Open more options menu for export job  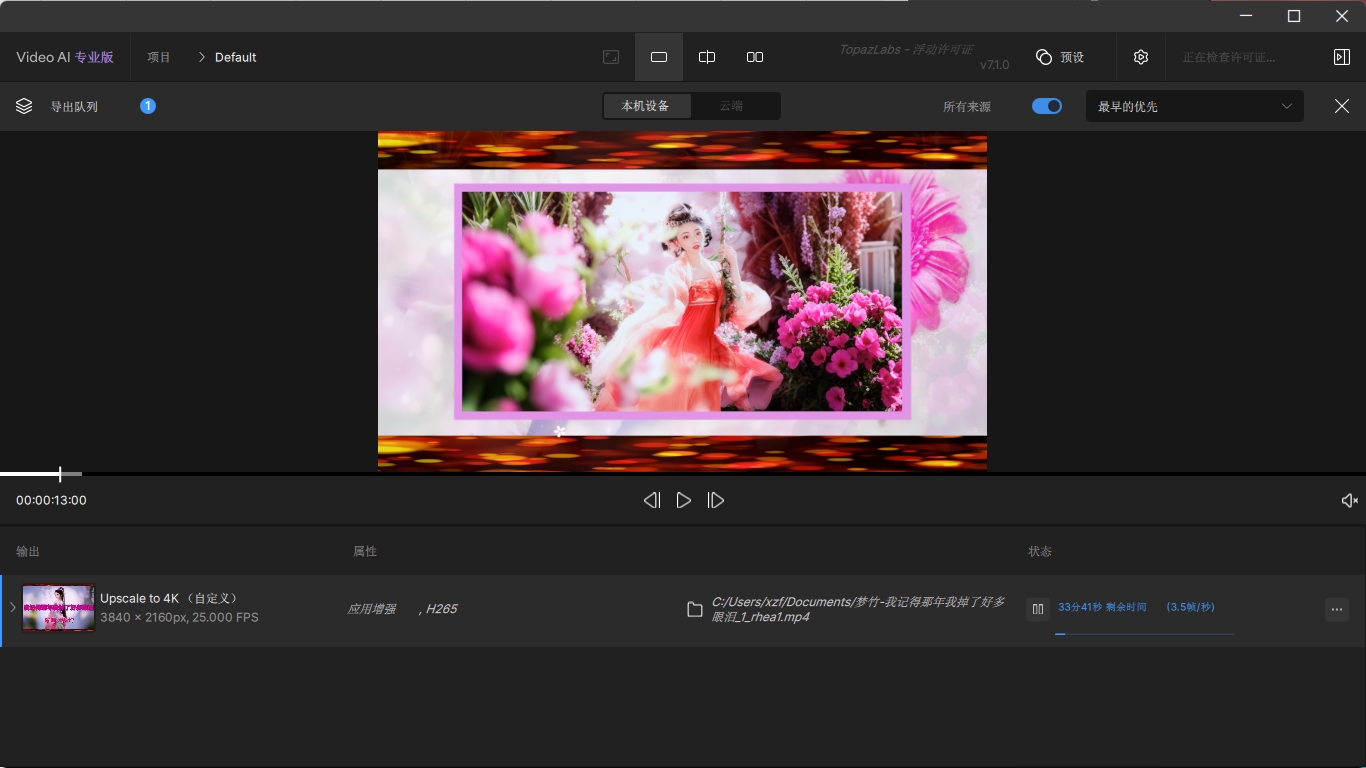click(x=1337, y=609)
